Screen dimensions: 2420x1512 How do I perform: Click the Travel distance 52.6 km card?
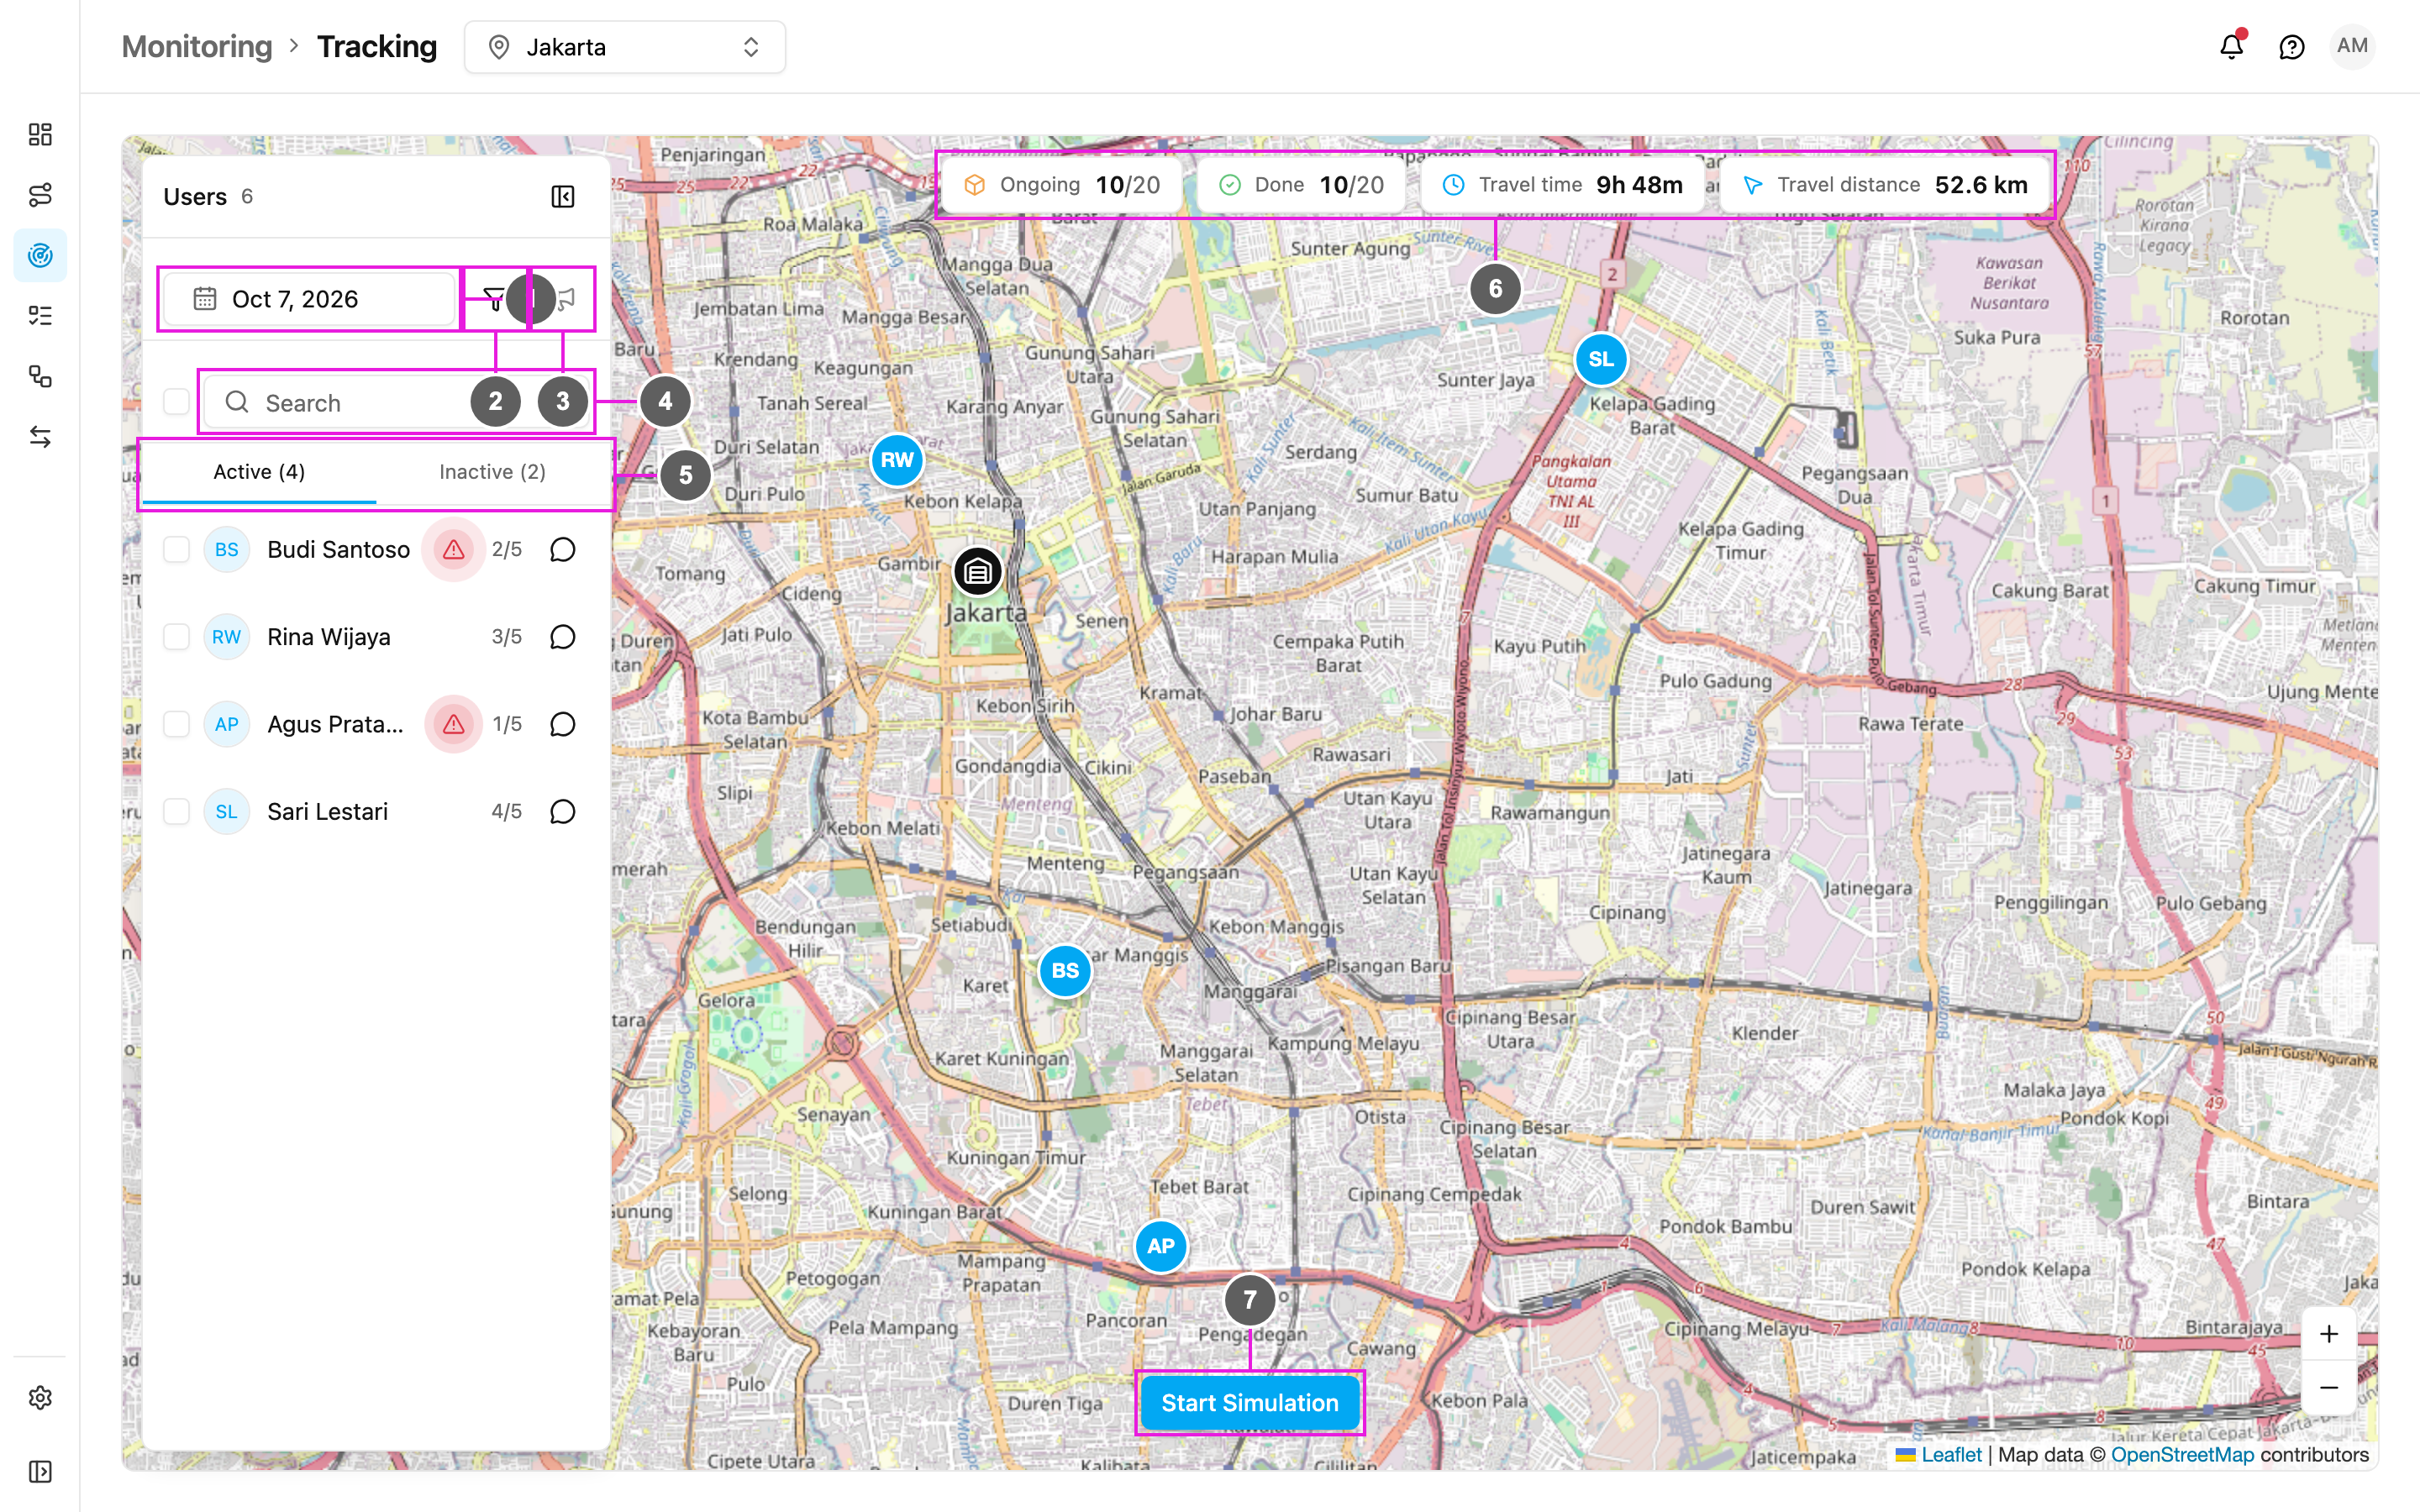[x=1885, y=185]
